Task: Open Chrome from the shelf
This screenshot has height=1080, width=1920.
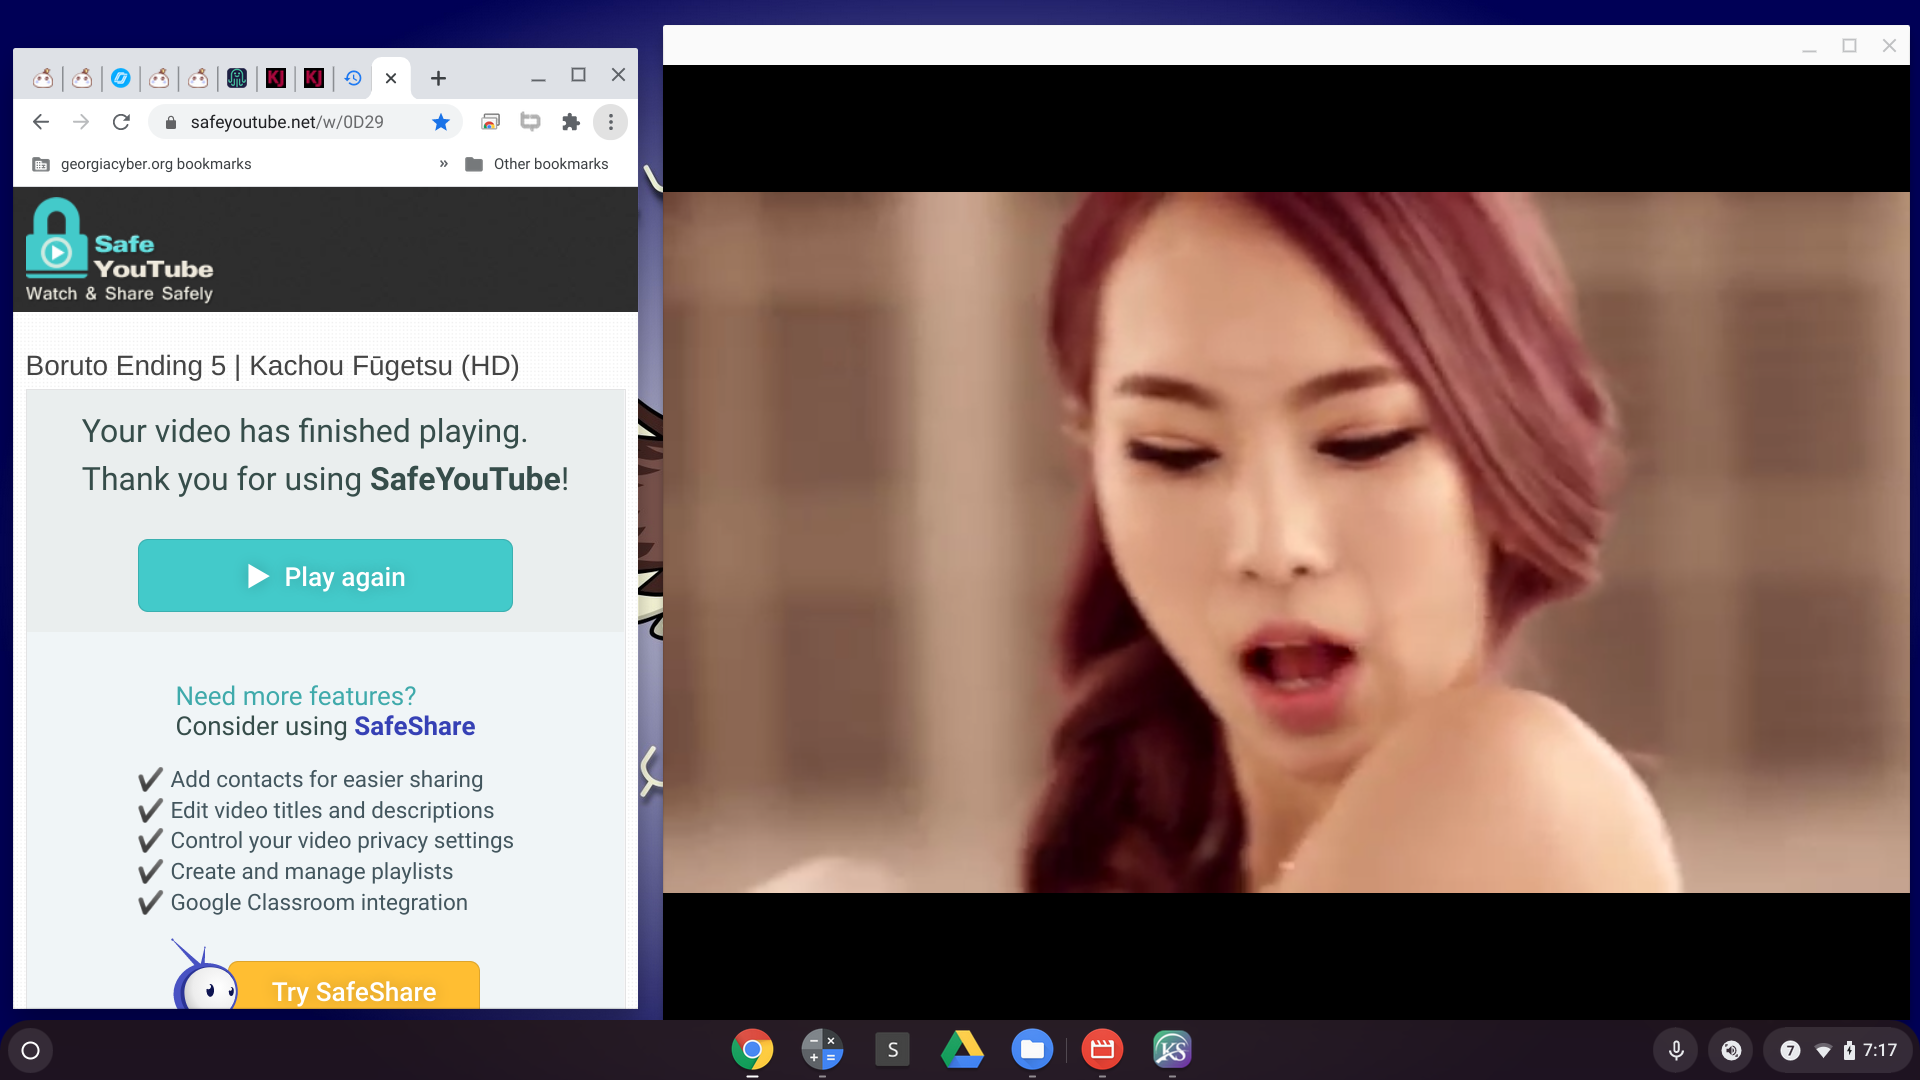Action: (752, 1050)
